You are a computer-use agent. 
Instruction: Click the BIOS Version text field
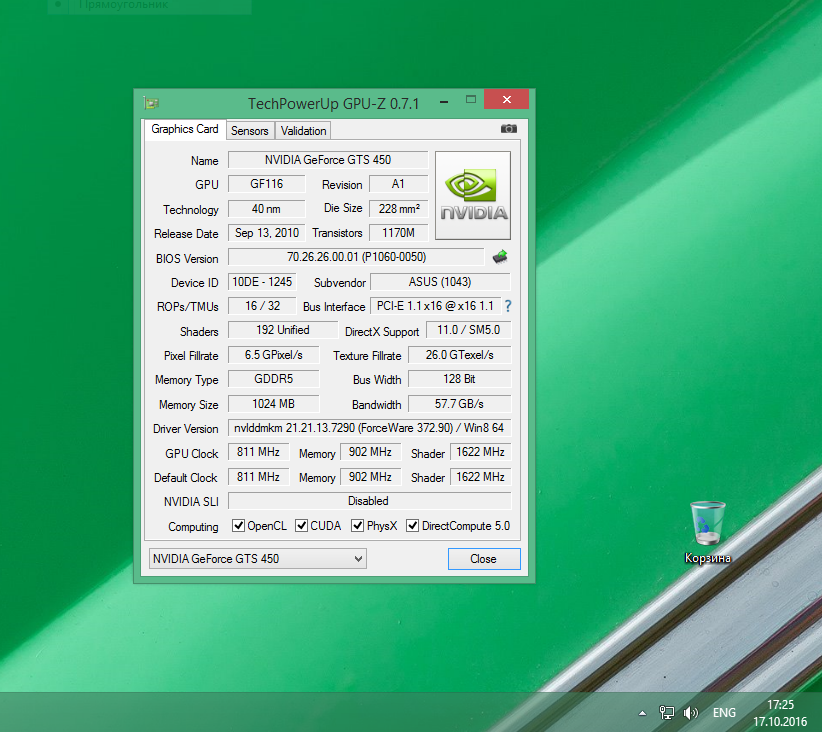pyautogui.click(x=356, y=258)
